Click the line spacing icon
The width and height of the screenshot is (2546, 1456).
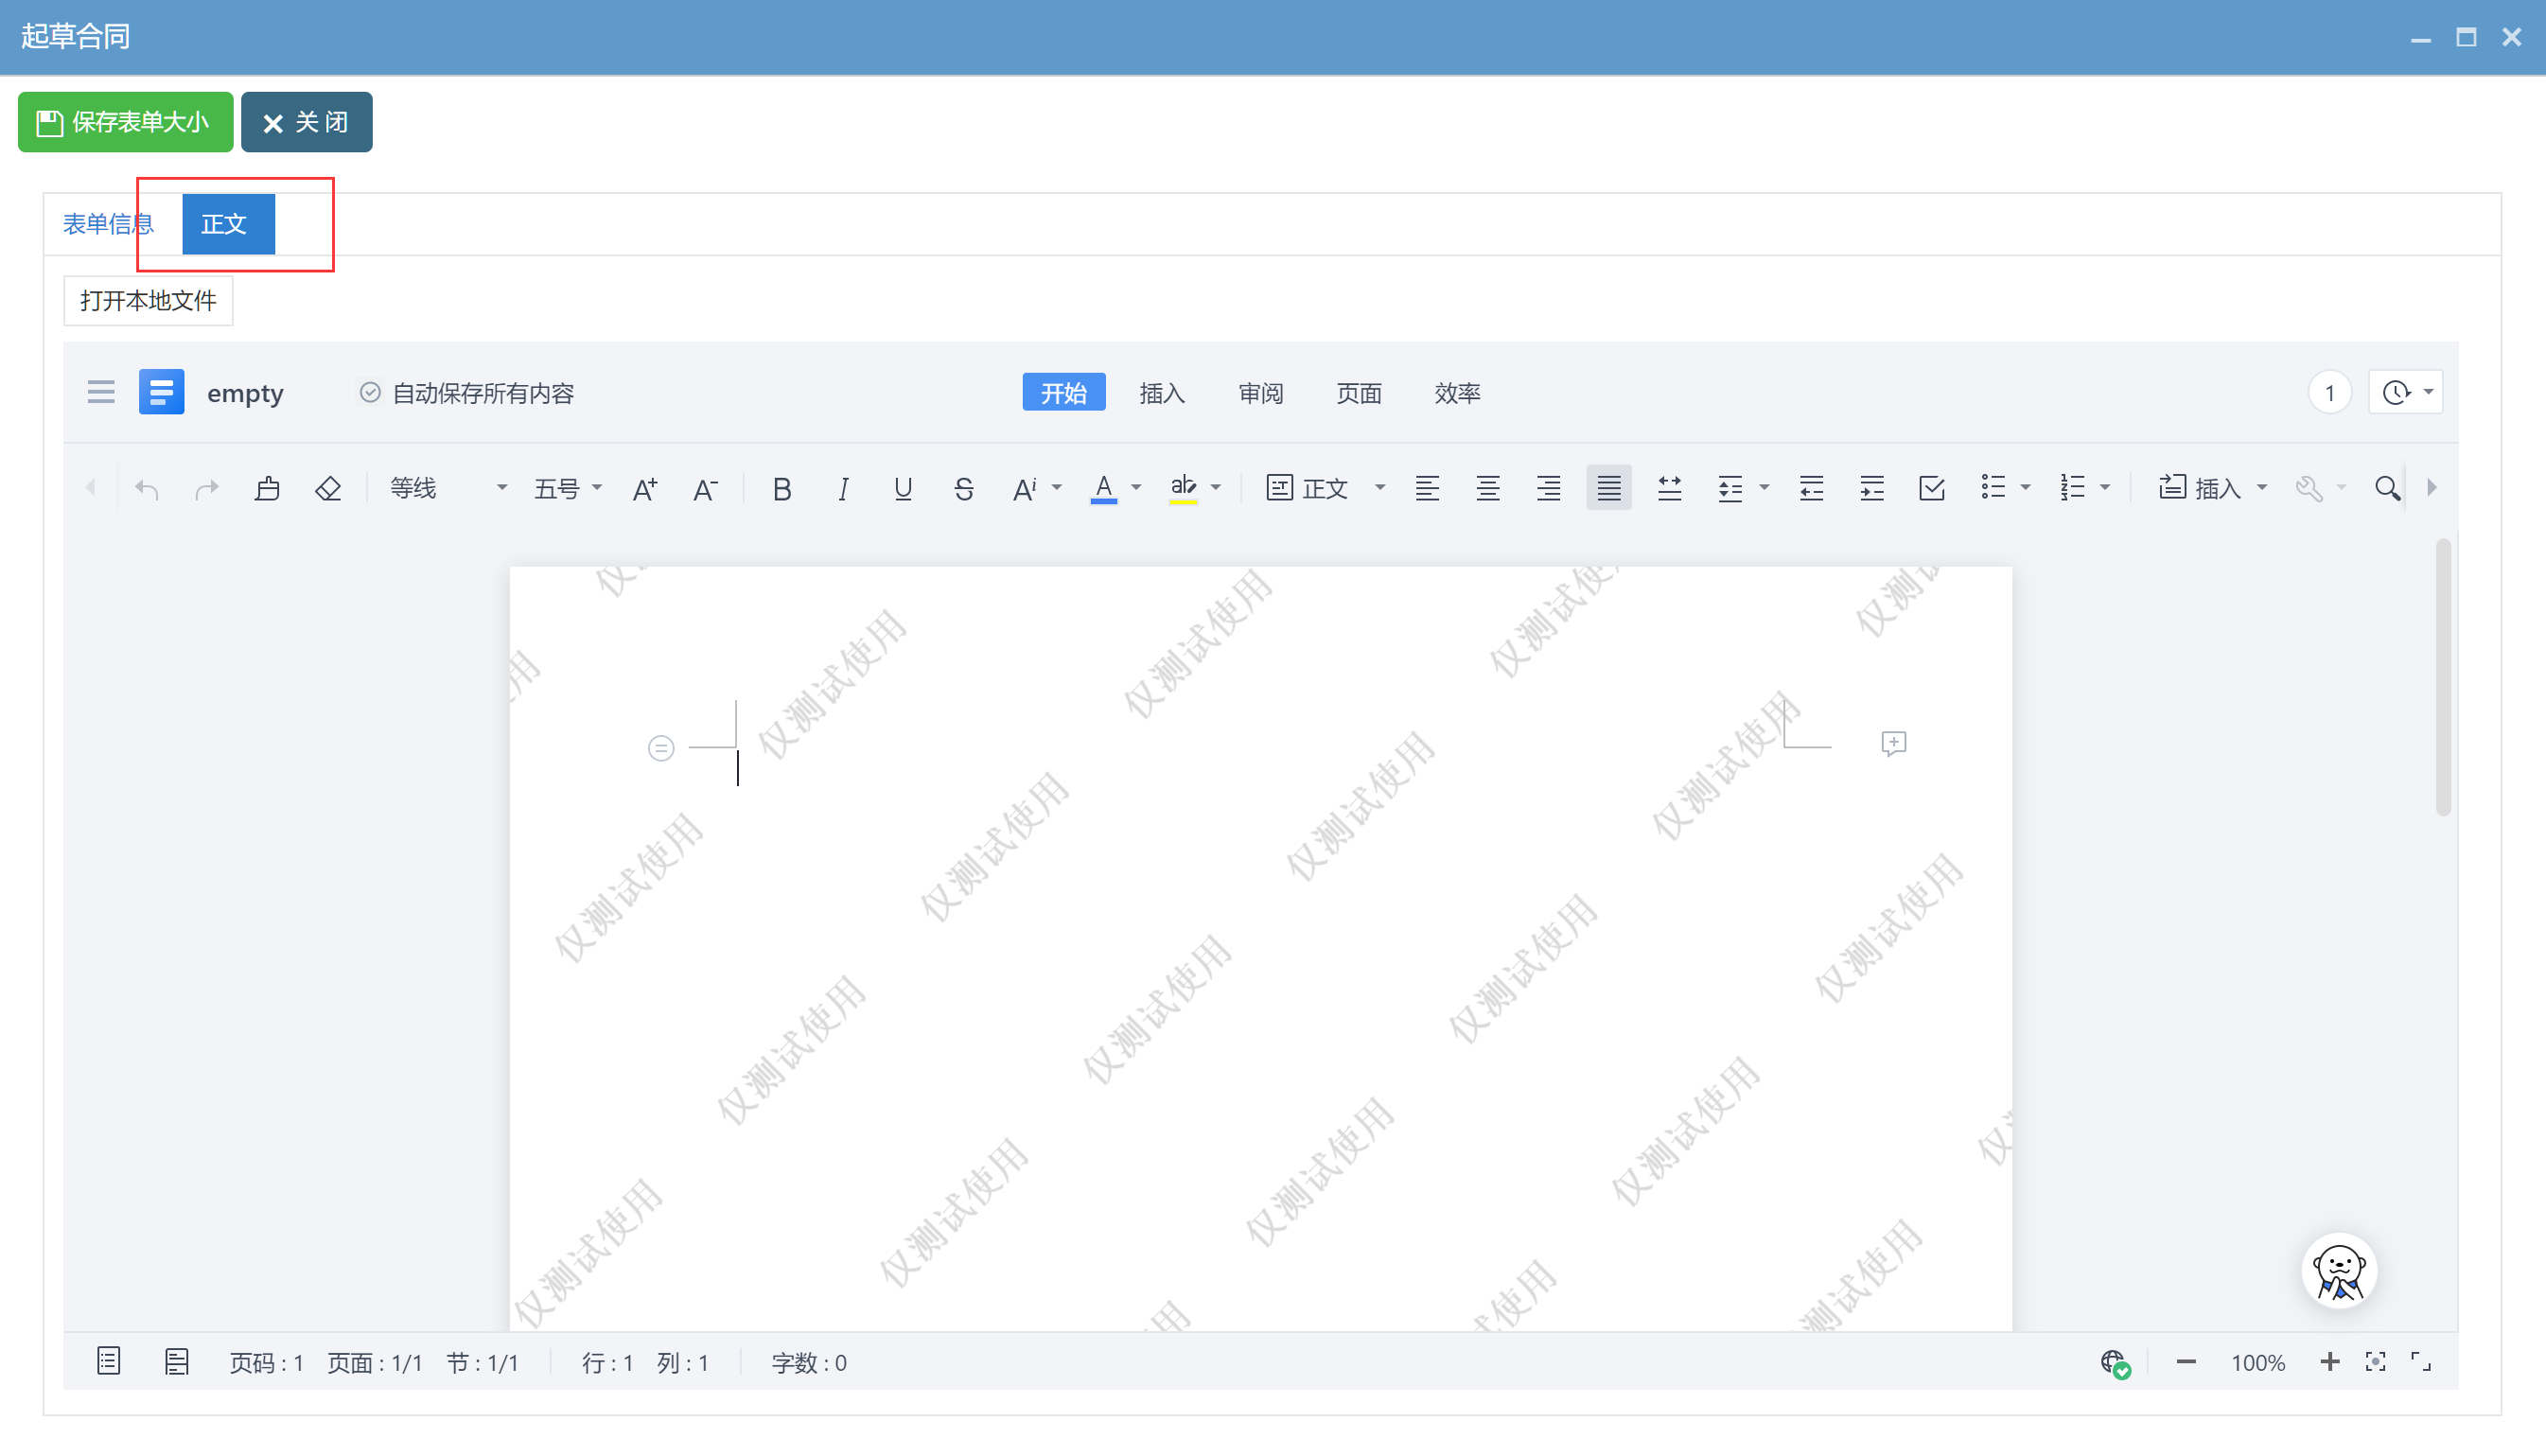1730,488
